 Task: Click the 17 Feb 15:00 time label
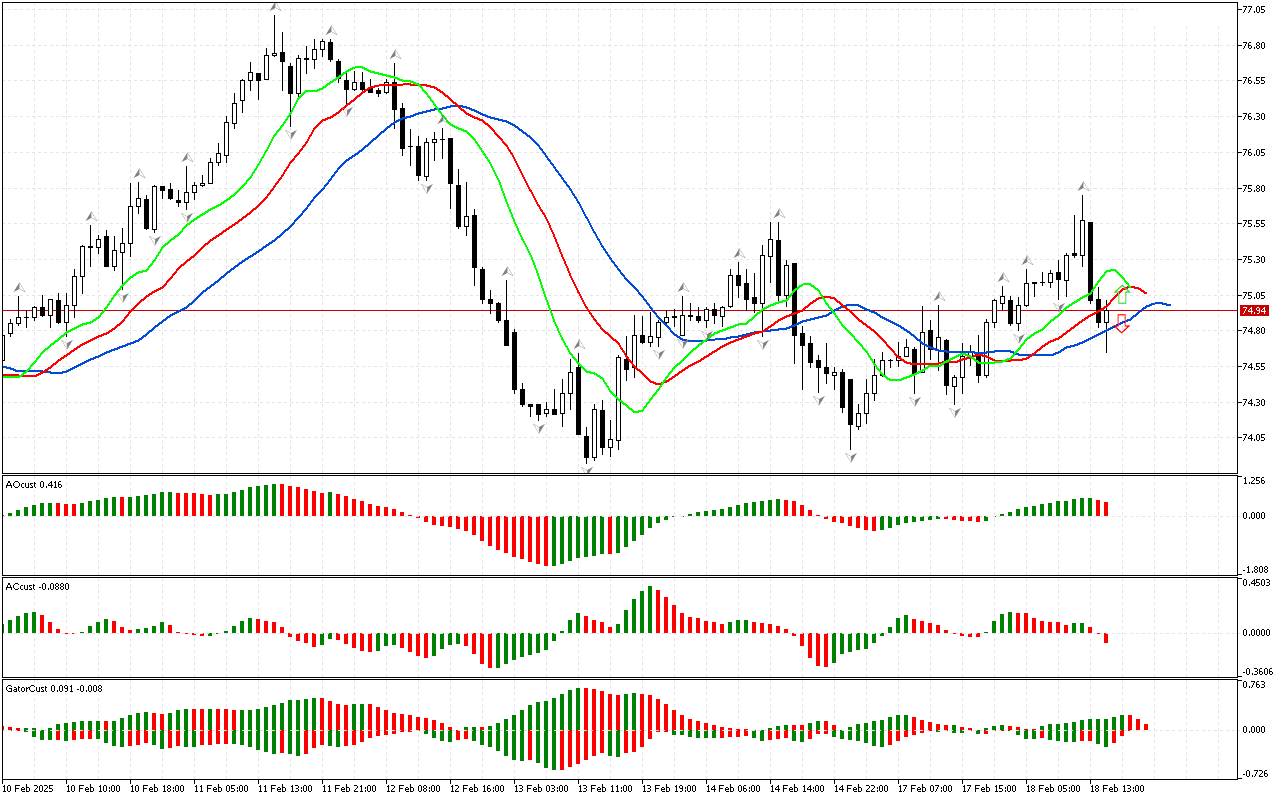[x=989, y=789]
